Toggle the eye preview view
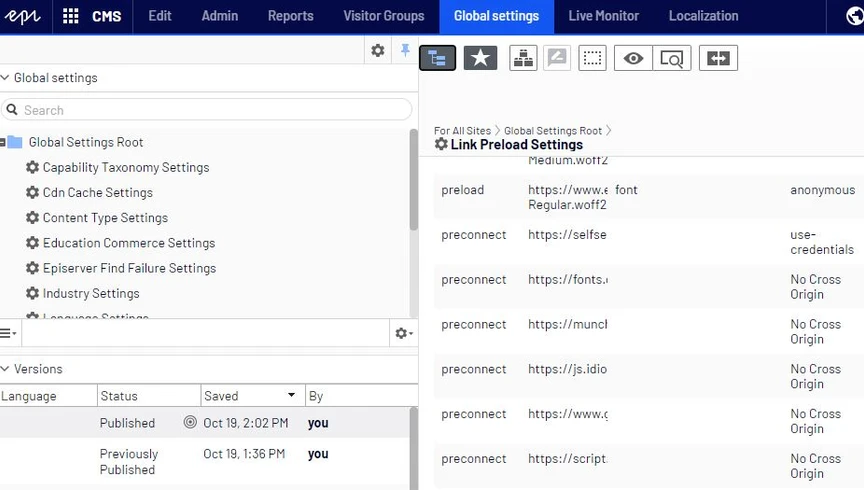Viewport: 864px width, 490px height. (633, 58)
